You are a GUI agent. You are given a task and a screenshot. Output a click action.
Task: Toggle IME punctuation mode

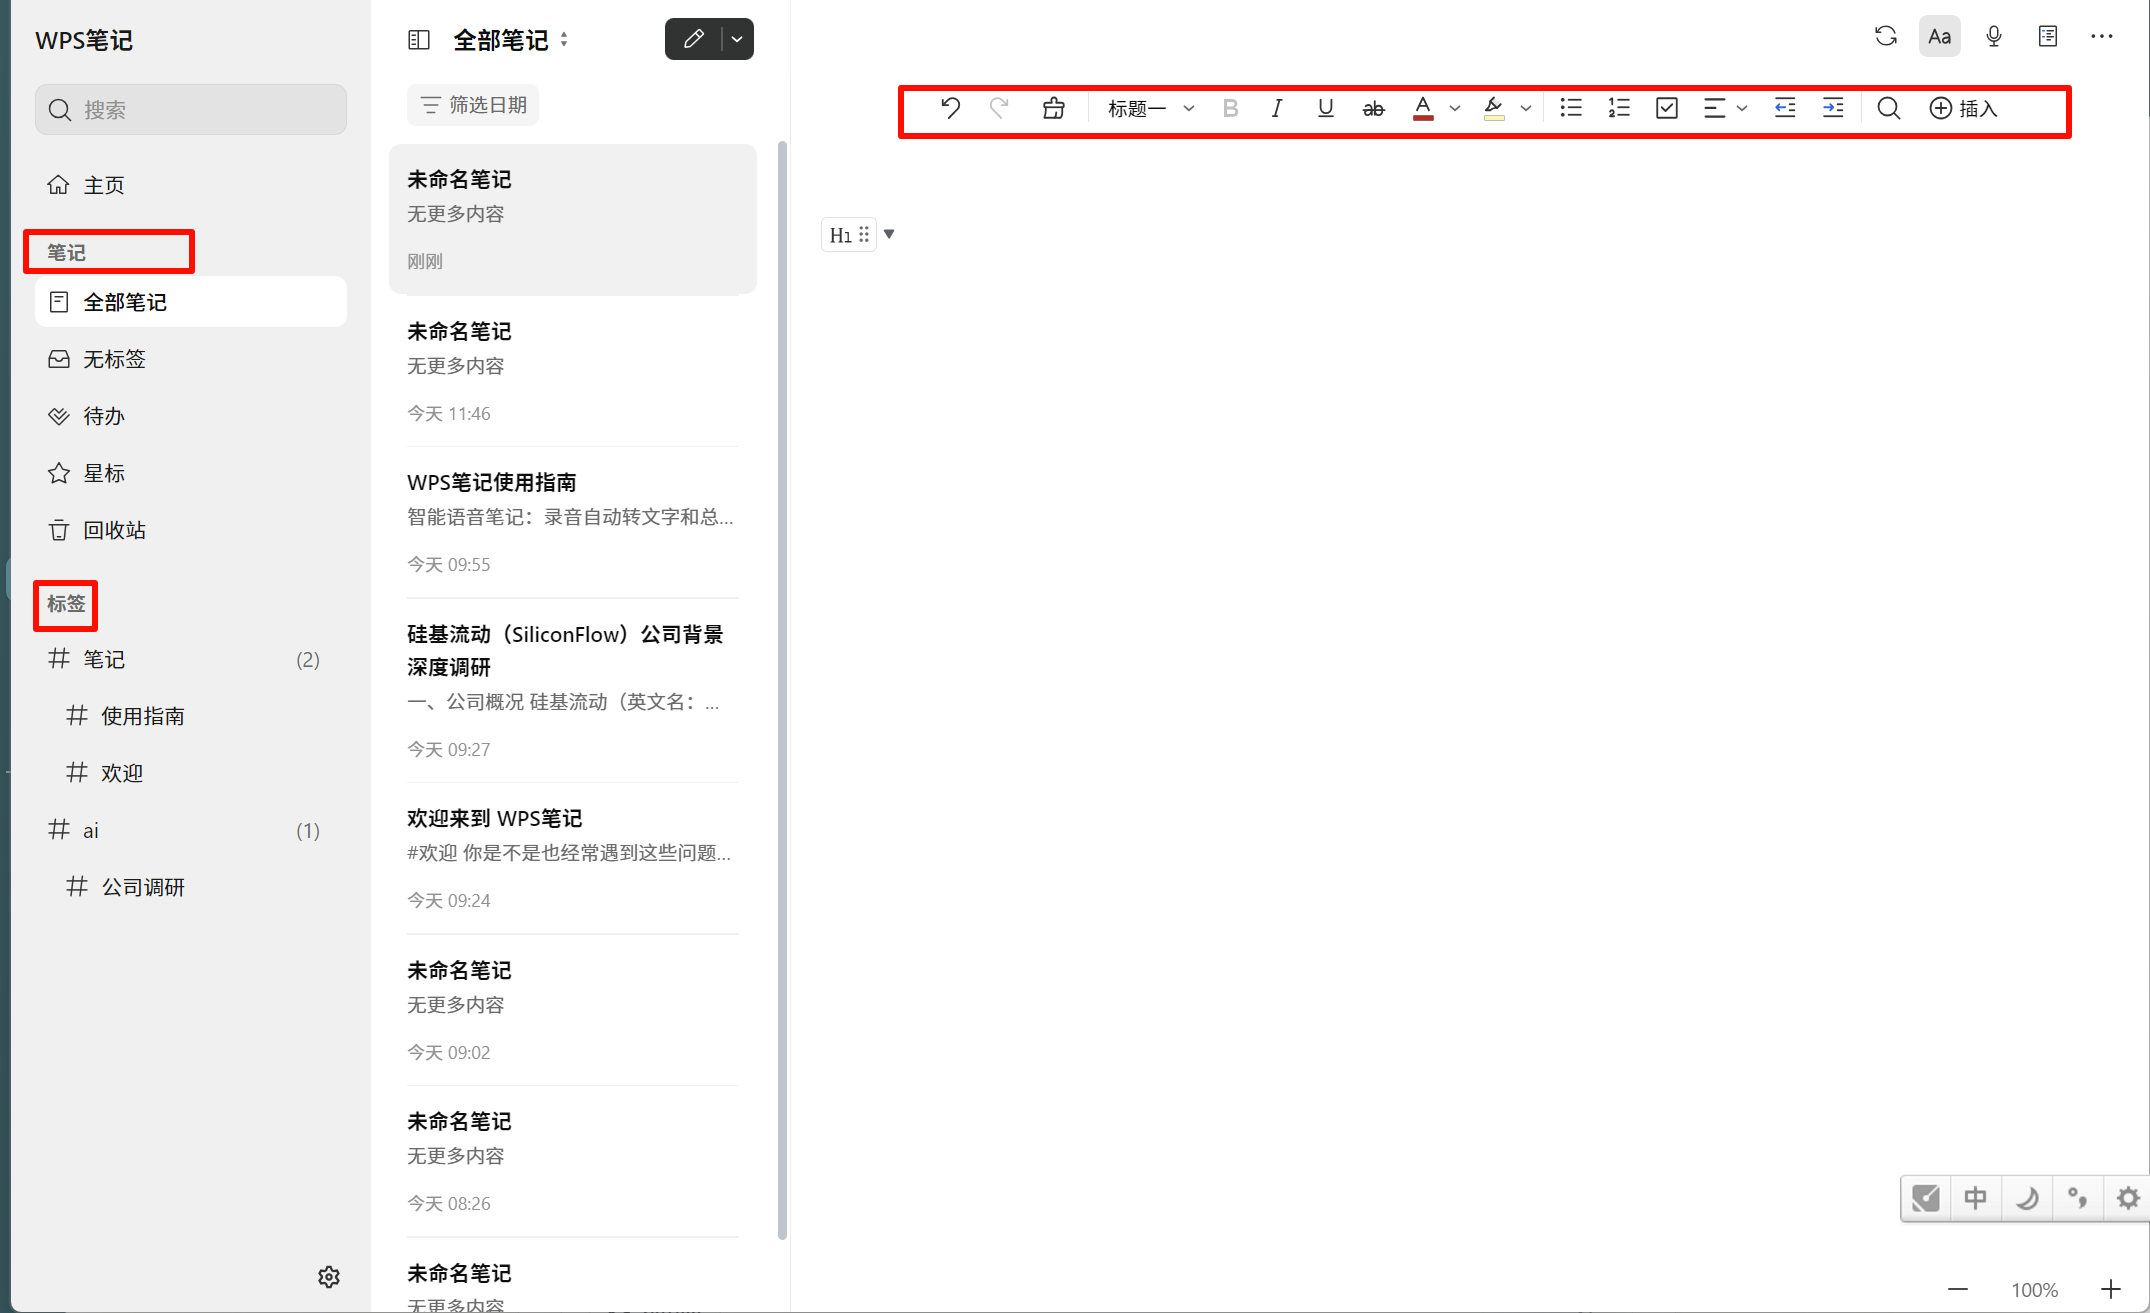click(x=2077, y=1198)
